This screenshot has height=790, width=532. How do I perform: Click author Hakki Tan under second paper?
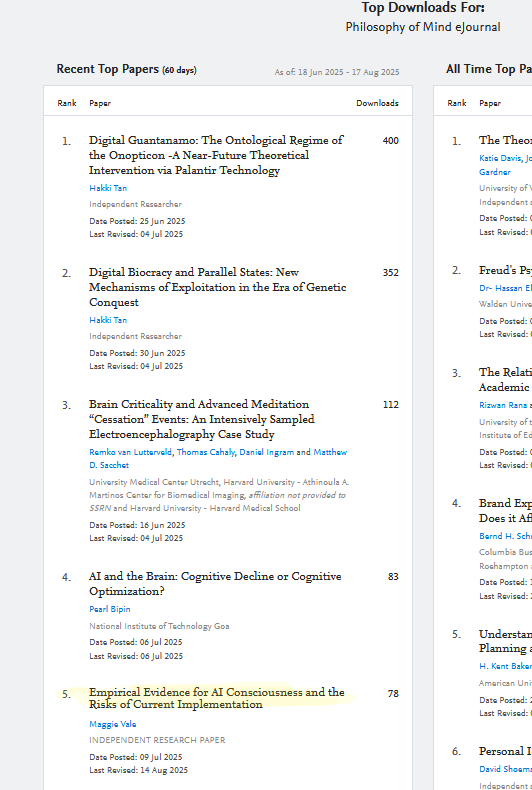(x=108, y=320)
